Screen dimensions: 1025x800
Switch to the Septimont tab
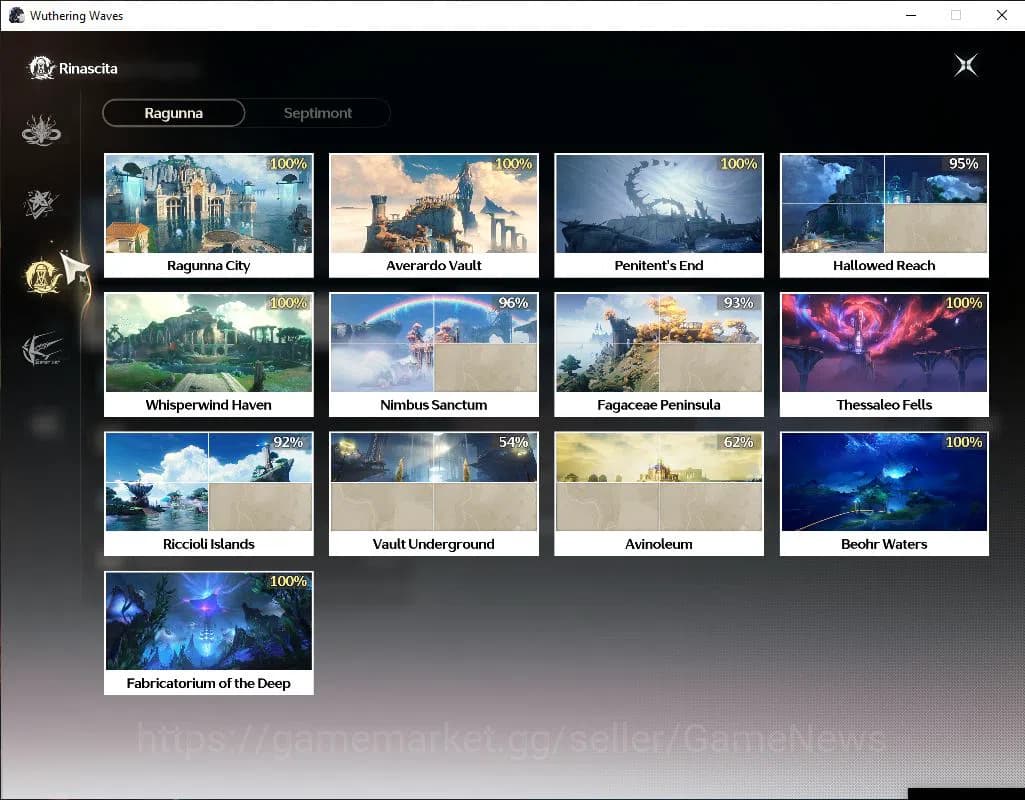pos(318,113)
